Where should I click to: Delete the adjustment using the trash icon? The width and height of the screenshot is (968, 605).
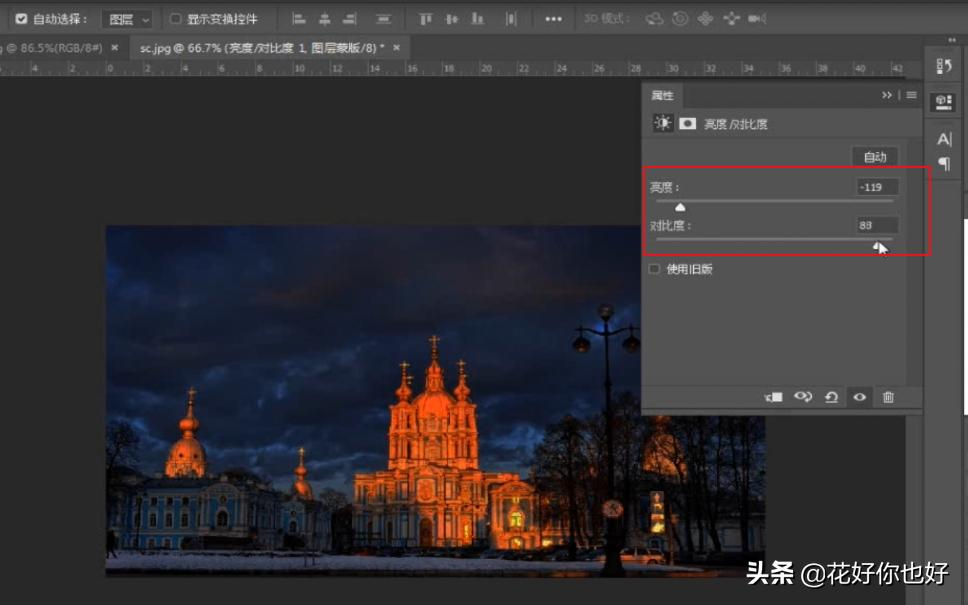(889, 397)
